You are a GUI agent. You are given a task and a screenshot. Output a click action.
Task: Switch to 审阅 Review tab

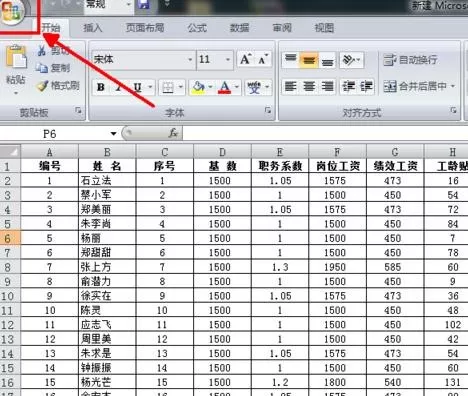282,28
